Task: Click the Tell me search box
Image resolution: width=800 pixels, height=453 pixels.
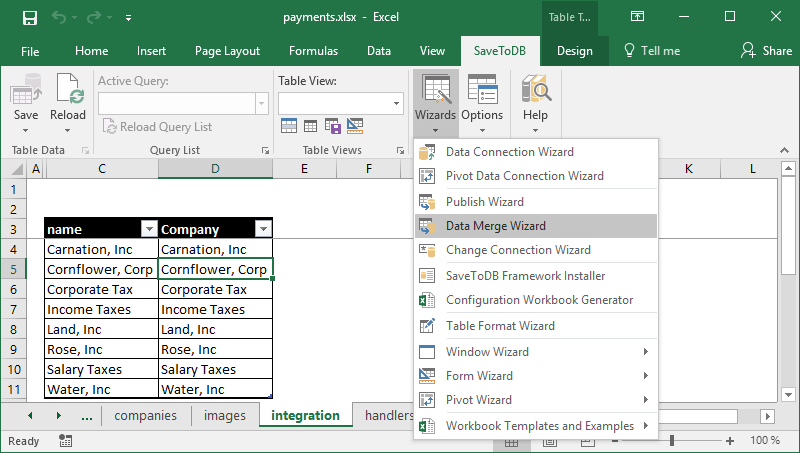Action: 652,51
